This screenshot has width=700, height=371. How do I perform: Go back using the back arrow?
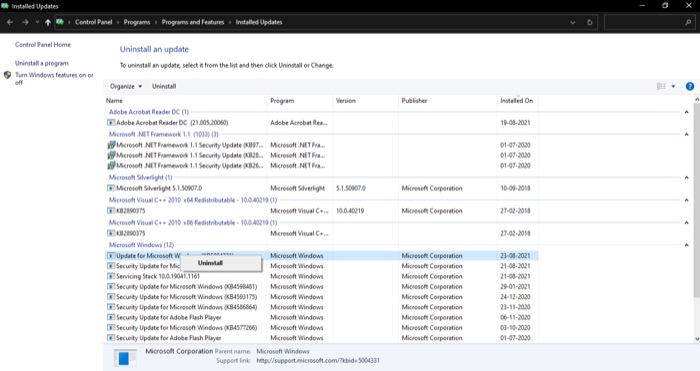pyautogui.click(x=10, y=22)
